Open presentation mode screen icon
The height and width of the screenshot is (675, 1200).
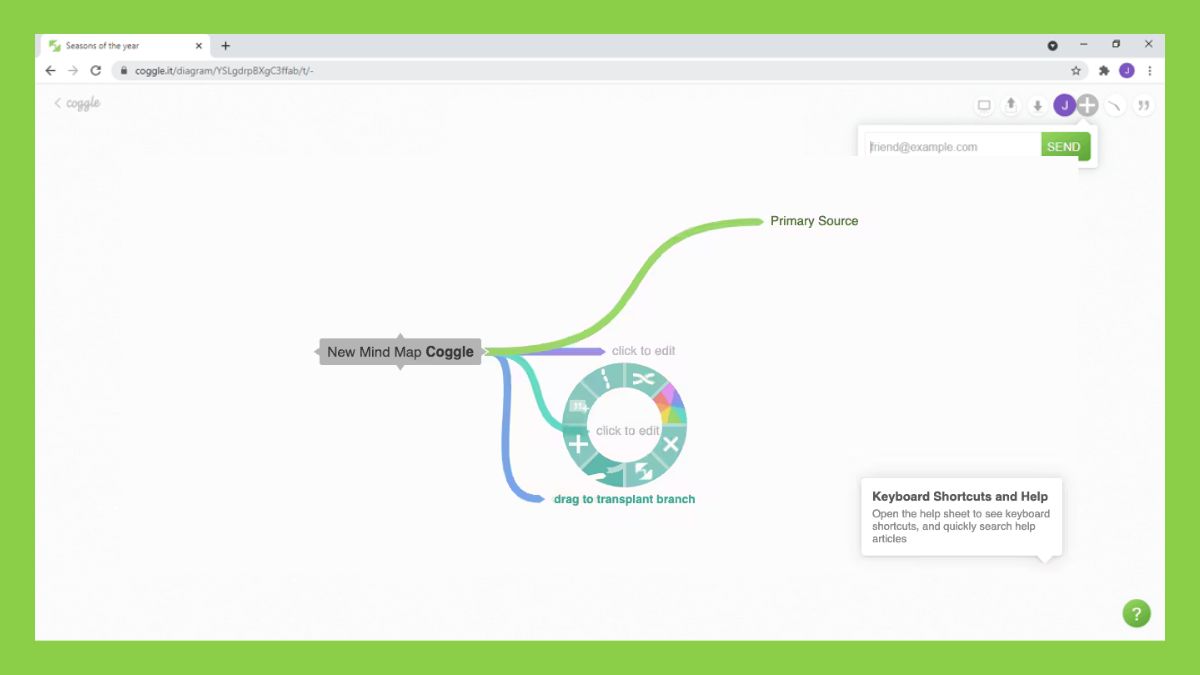tap(984, 105)
